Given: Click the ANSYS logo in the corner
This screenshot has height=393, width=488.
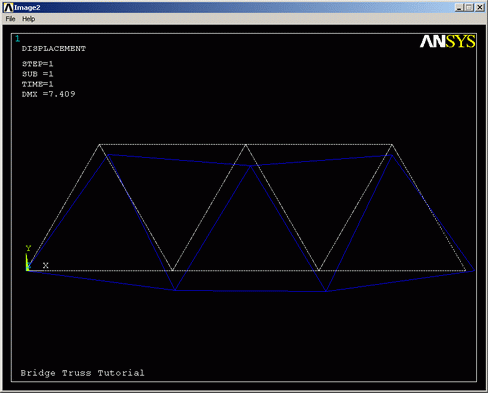Looking at the screenshot, I should 447,42.
